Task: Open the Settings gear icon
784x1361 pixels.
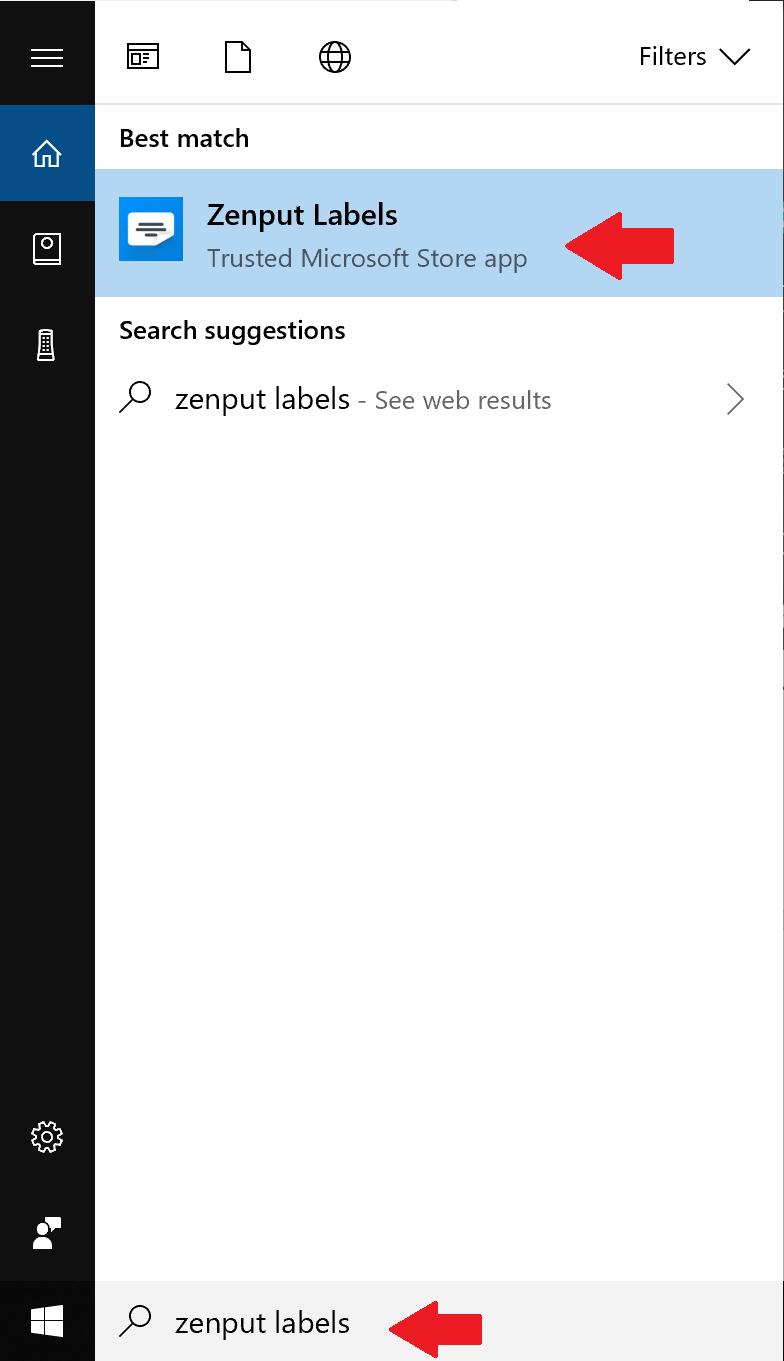Action: point(47,1137)
